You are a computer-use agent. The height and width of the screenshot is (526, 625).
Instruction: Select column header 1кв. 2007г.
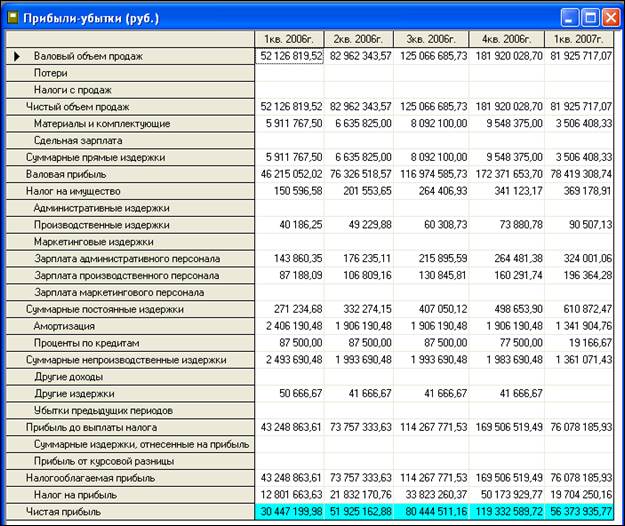pos(579,39)
